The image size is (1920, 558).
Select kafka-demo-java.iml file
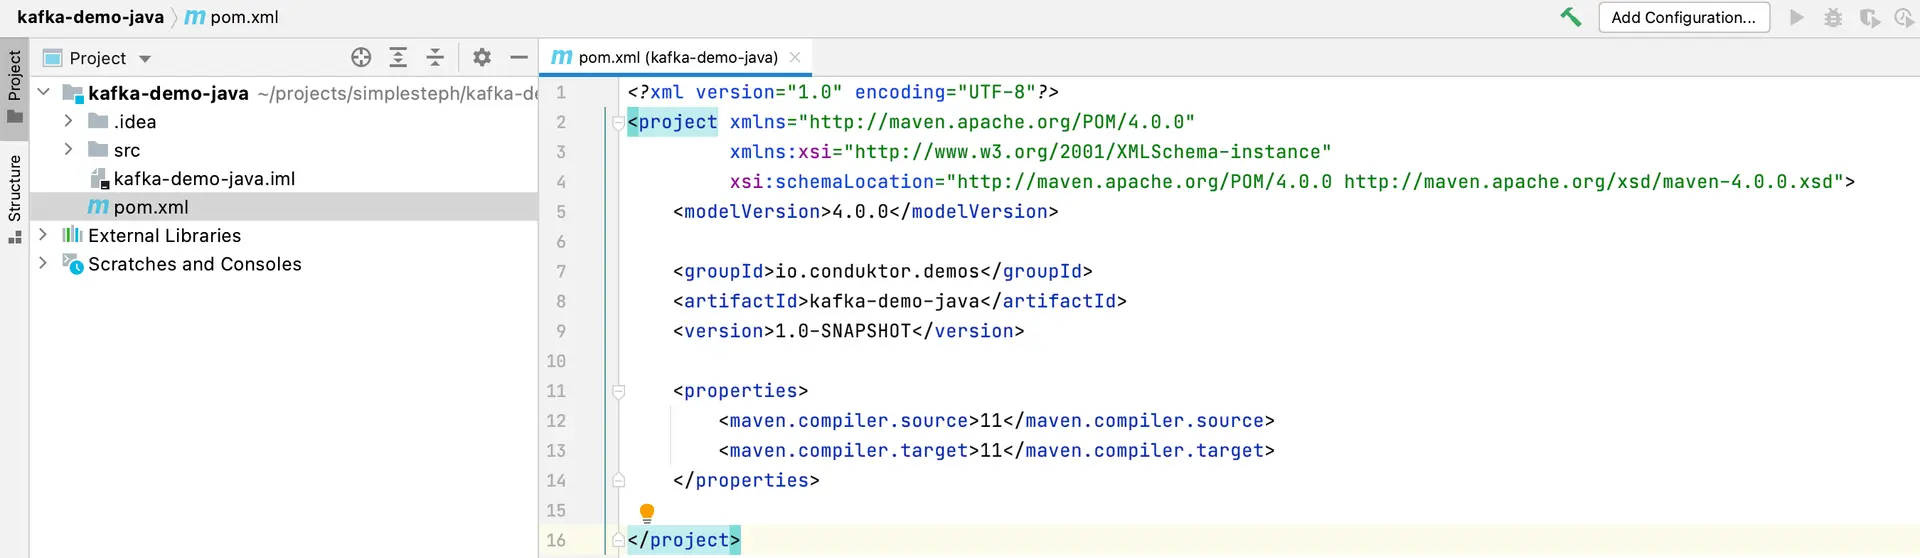204,178
